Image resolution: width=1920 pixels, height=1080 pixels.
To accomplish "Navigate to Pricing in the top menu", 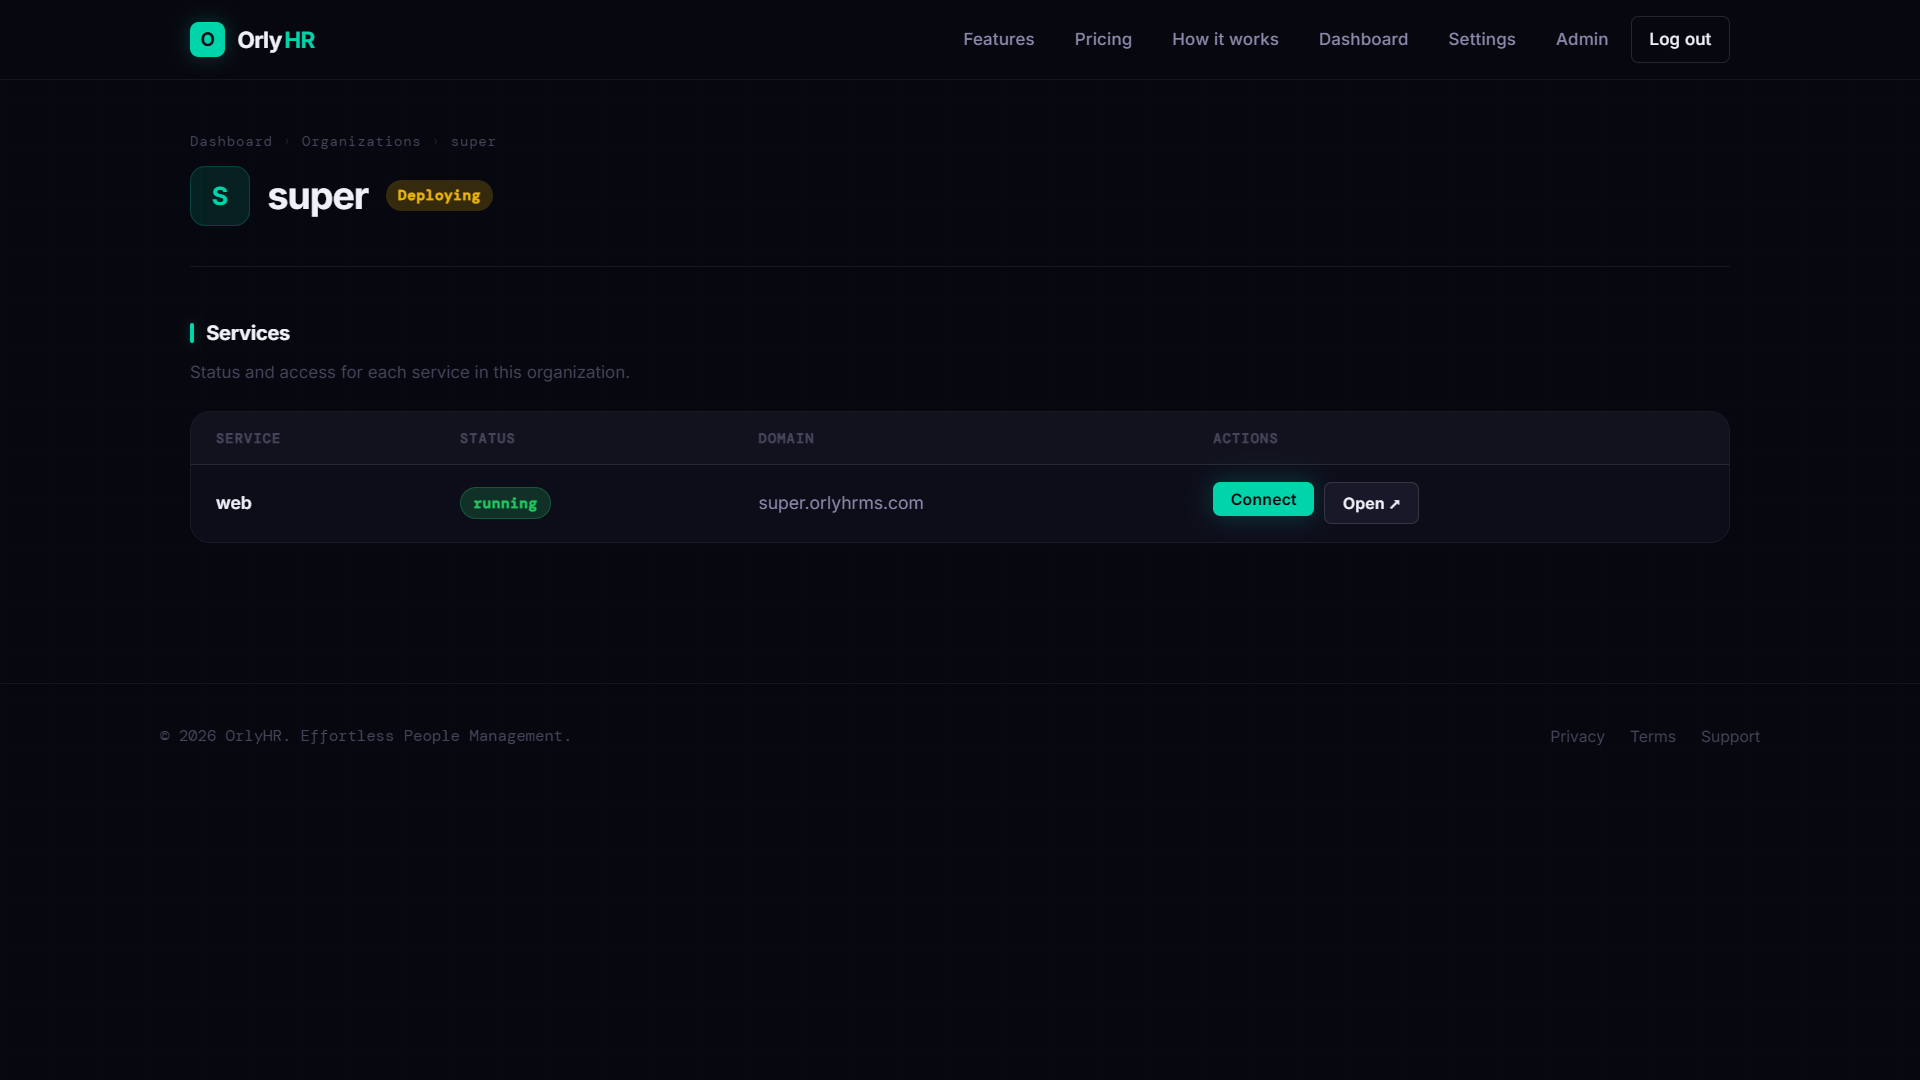I will [x=1103, y=39].
